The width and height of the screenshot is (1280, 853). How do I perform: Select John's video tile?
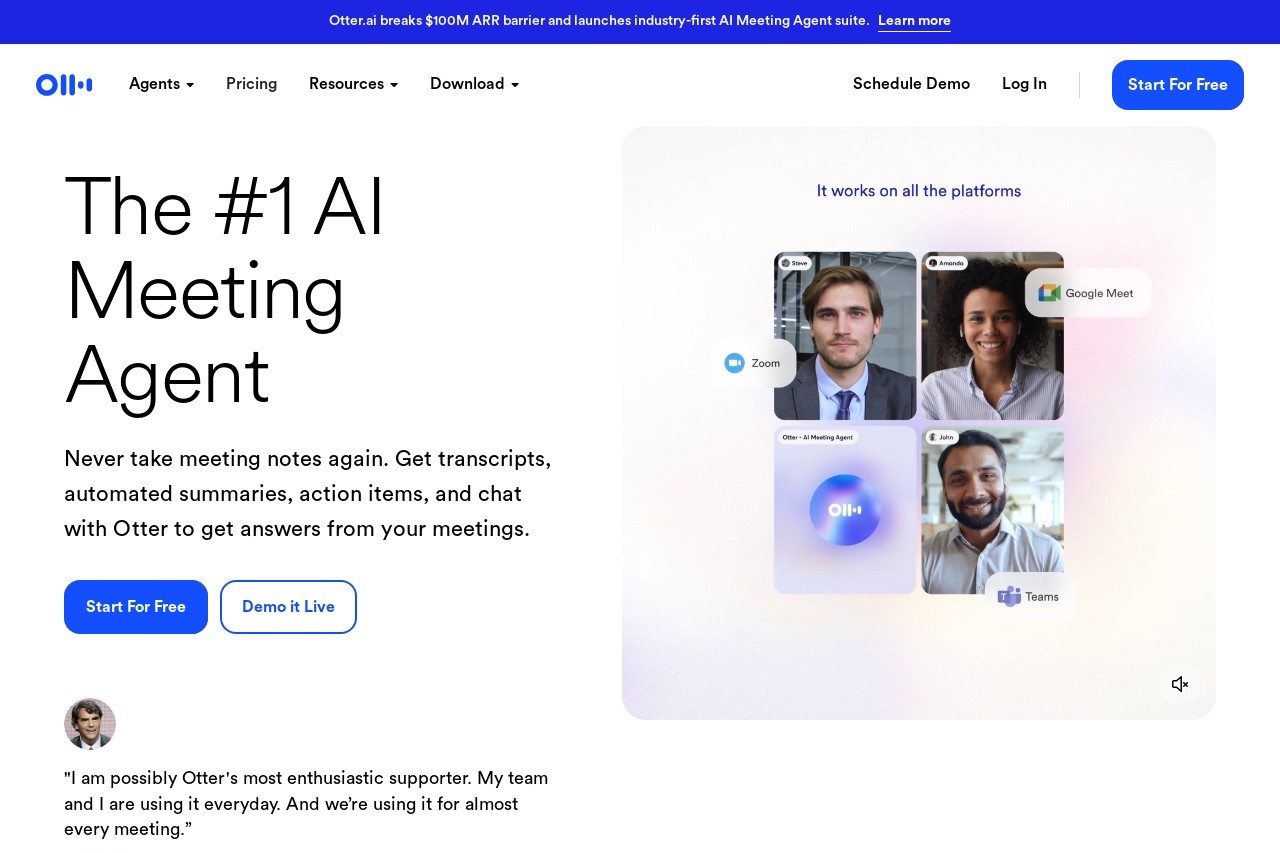coord(992,510)
